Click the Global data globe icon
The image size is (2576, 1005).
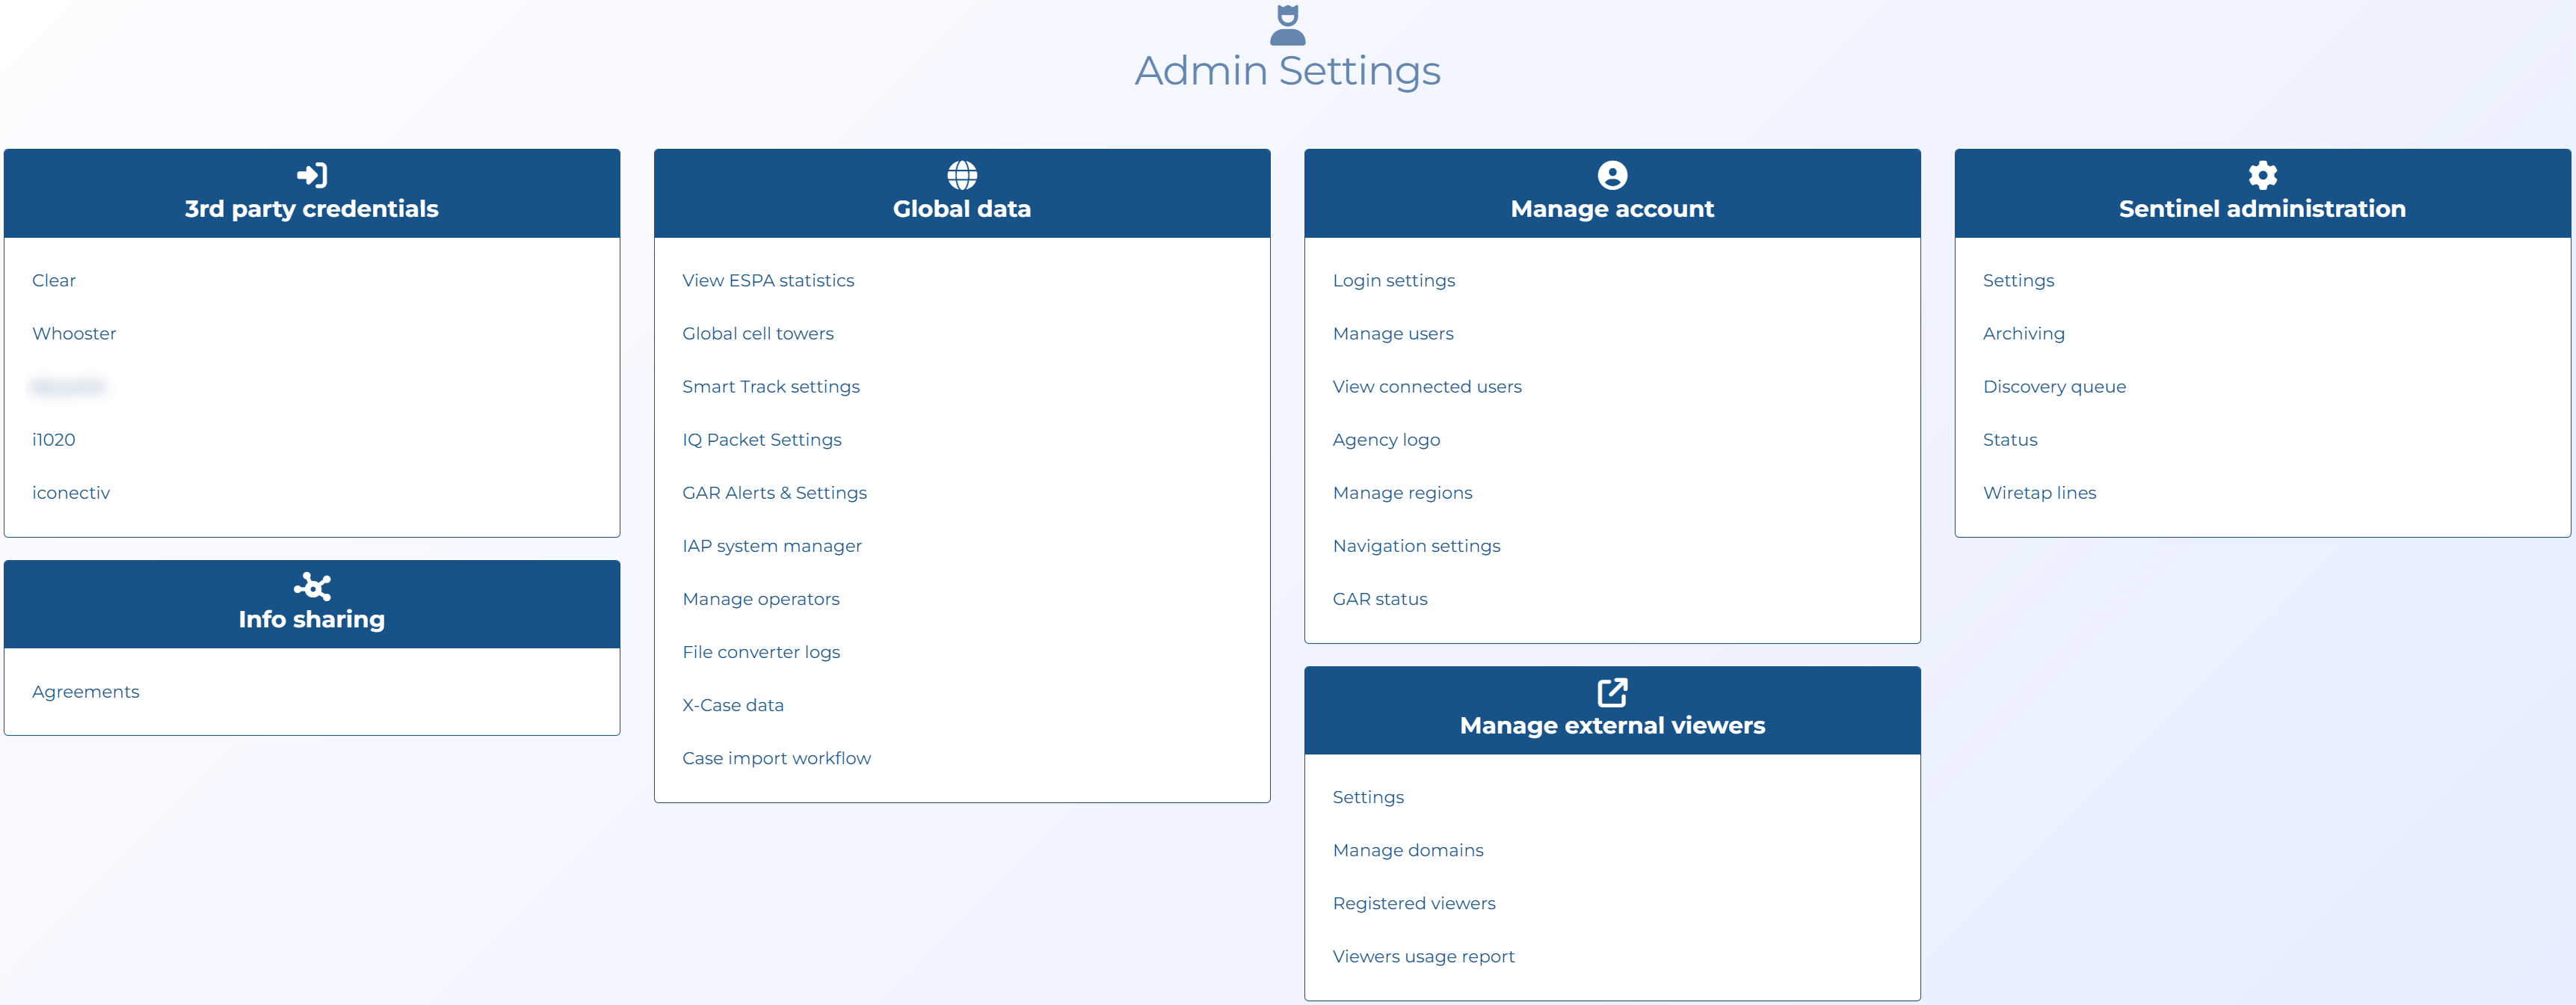pyautogui.click(x=961, y=175)
